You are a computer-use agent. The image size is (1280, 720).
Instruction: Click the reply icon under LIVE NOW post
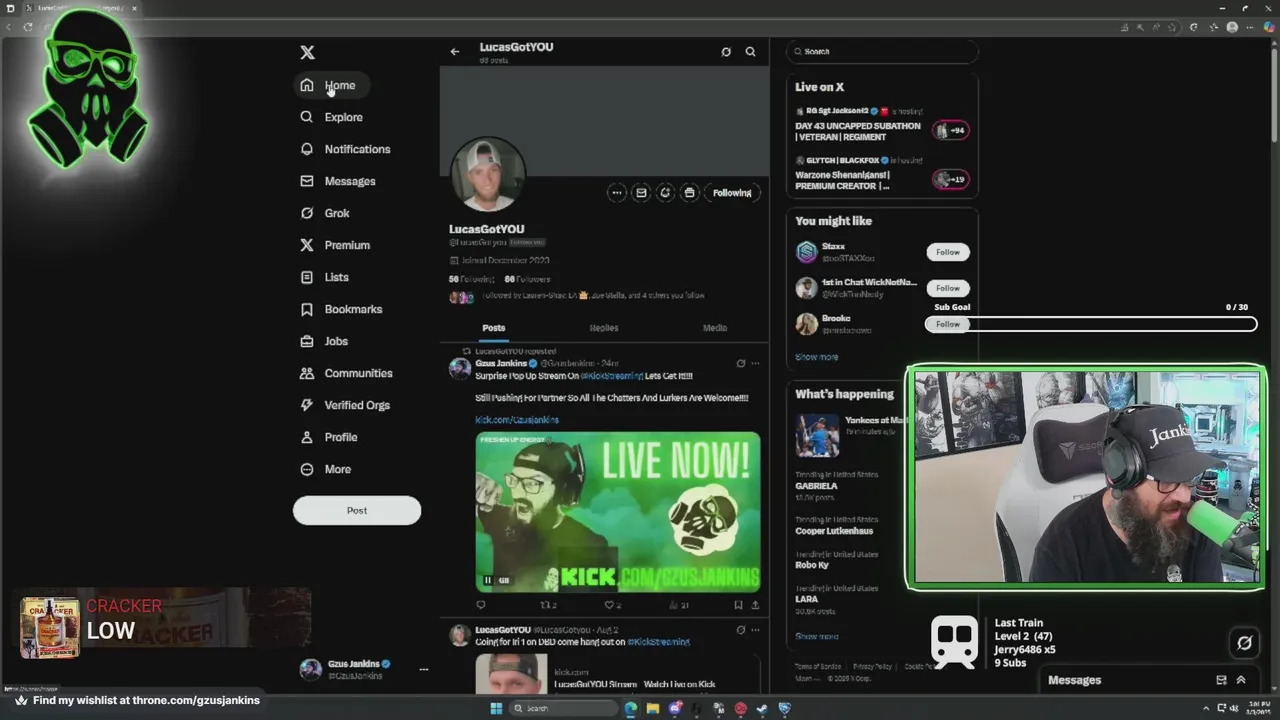click(481, 605)
